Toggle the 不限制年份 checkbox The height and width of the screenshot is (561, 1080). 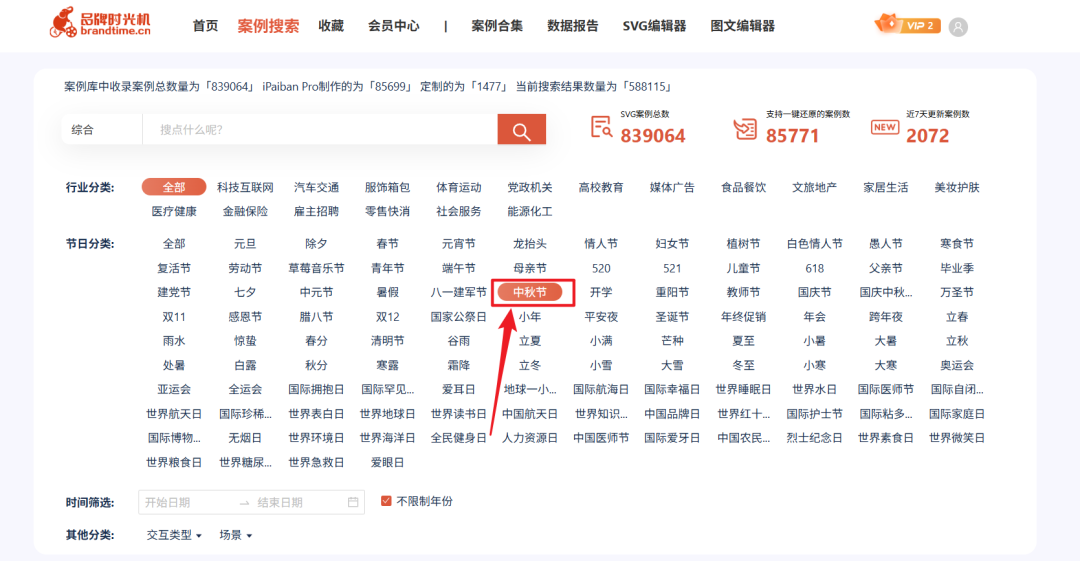coord(386,501)
